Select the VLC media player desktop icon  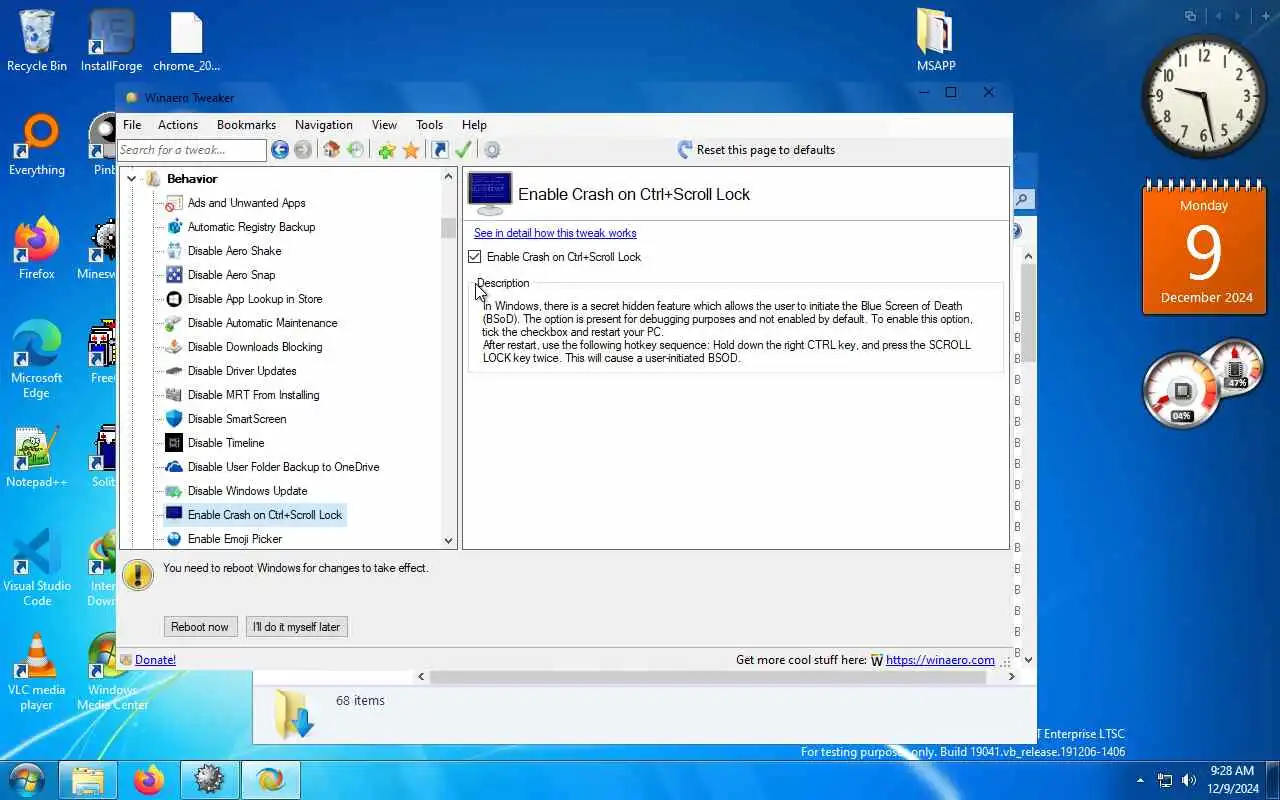click(x=37, y=672)
